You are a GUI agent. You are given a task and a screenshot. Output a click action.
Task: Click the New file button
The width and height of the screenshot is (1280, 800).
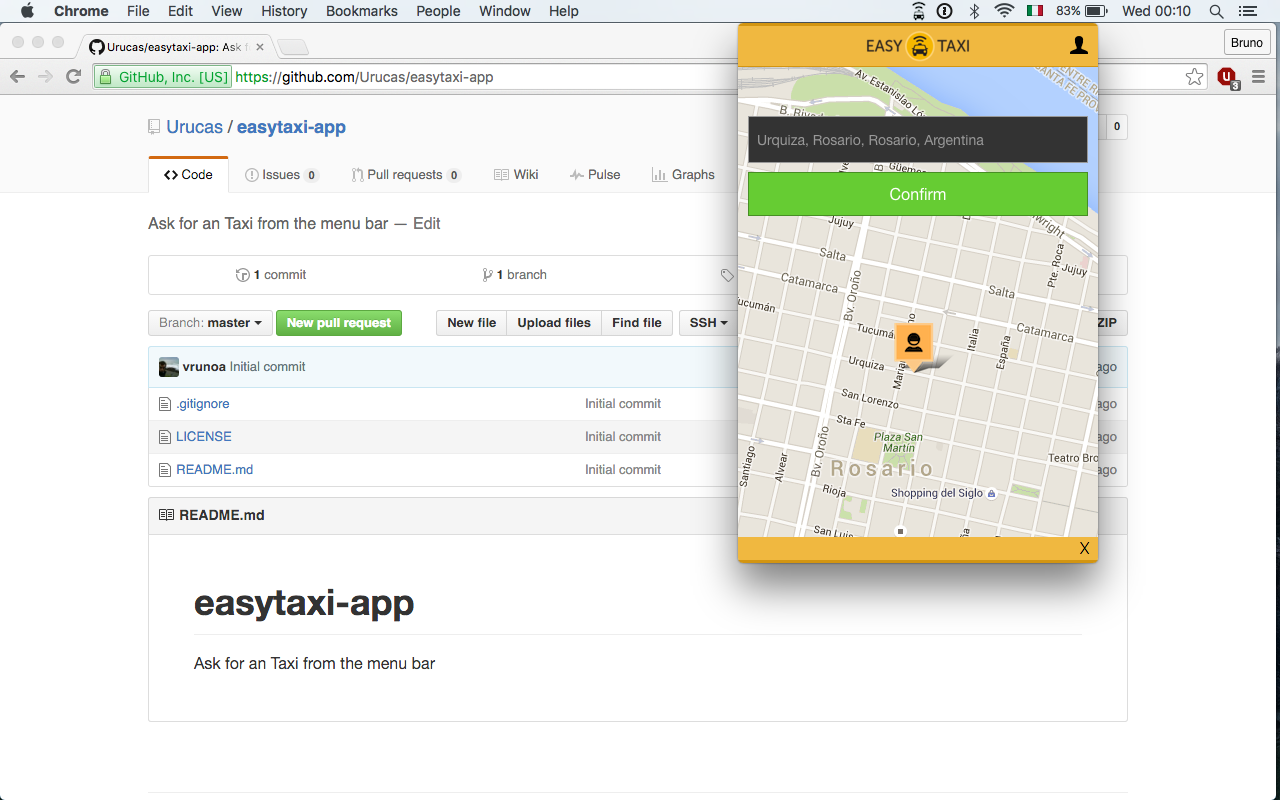click(x=472, y=323)
